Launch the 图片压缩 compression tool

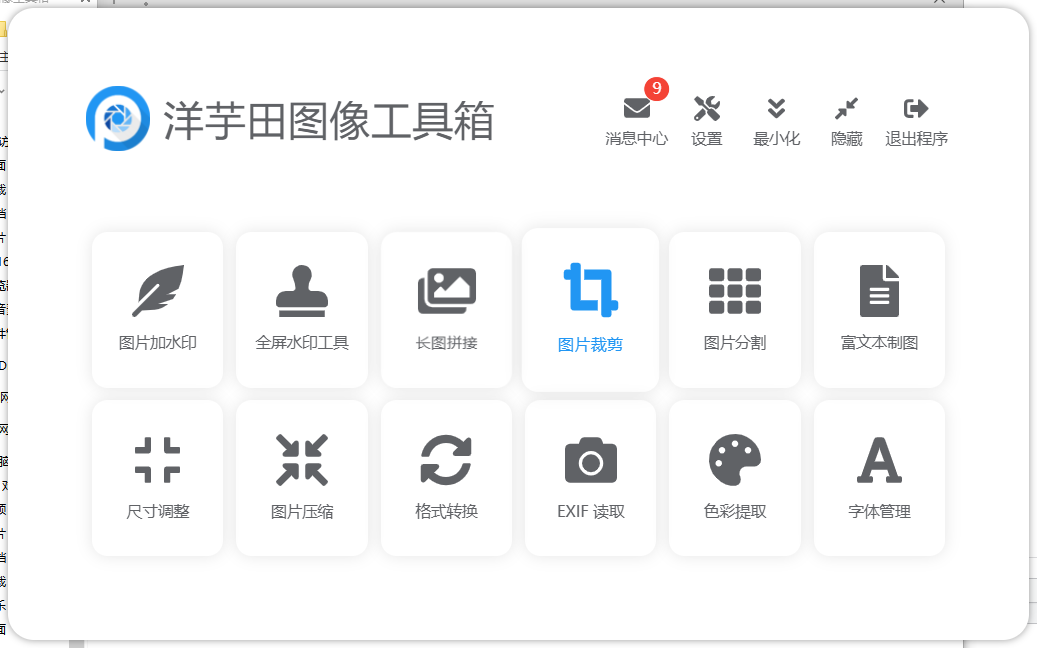click(x=302, y=477)
